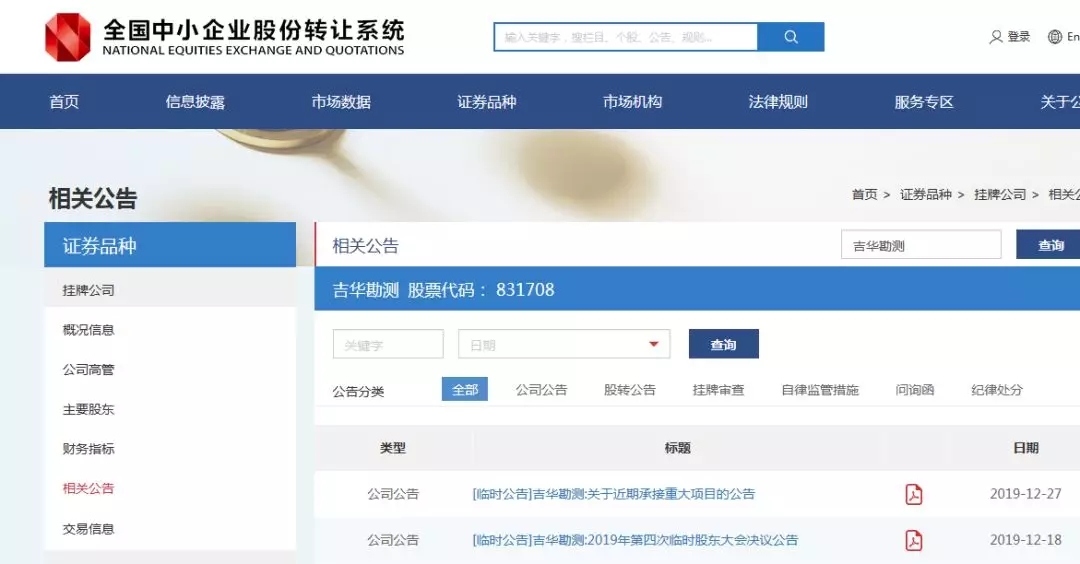Select 主要股东 in left sidebar

(88, 409)
